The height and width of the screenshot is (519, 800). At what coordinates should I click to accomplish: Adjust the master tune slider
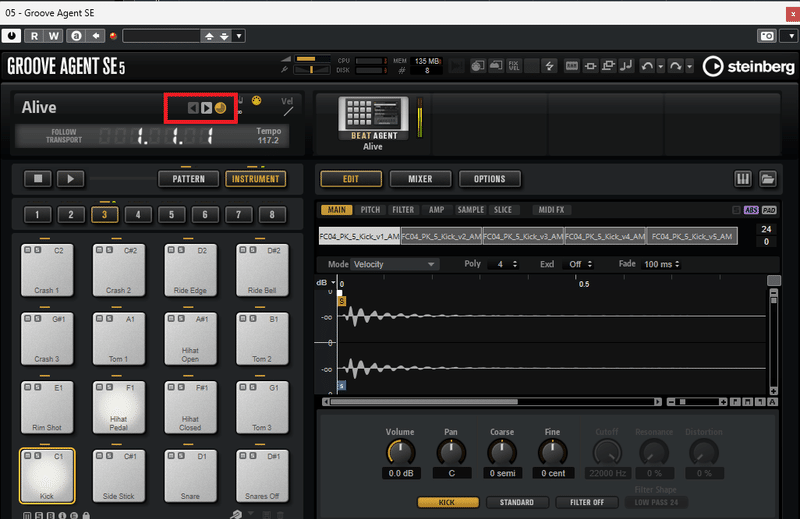tap(313, 70)
